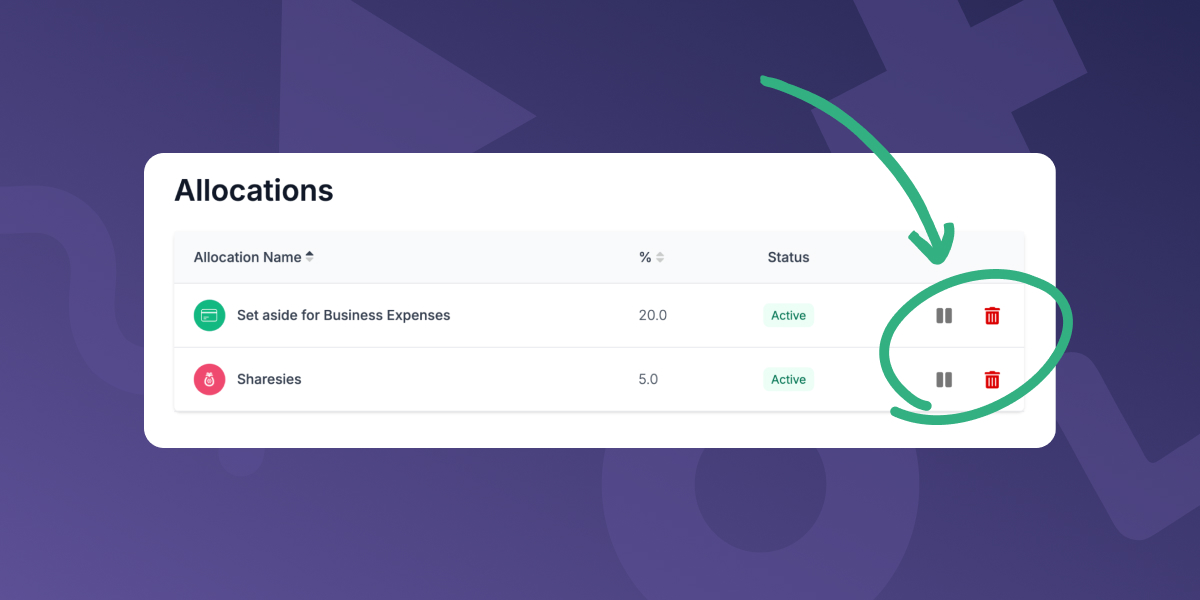This screenshot has width=1200, height=600.
Task: Select the pause icon highlighted by the arrow
Action: click(944, 315)
